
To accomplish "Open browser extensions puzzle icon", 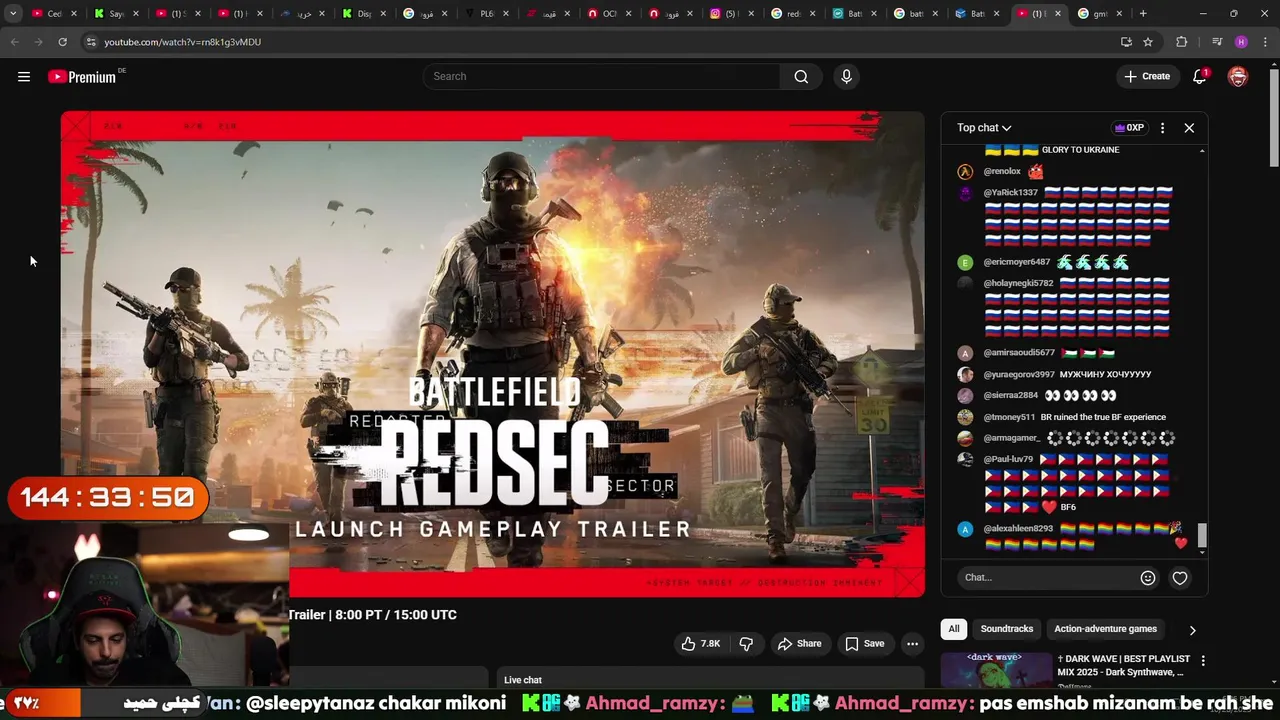I will coord(1182,42).
